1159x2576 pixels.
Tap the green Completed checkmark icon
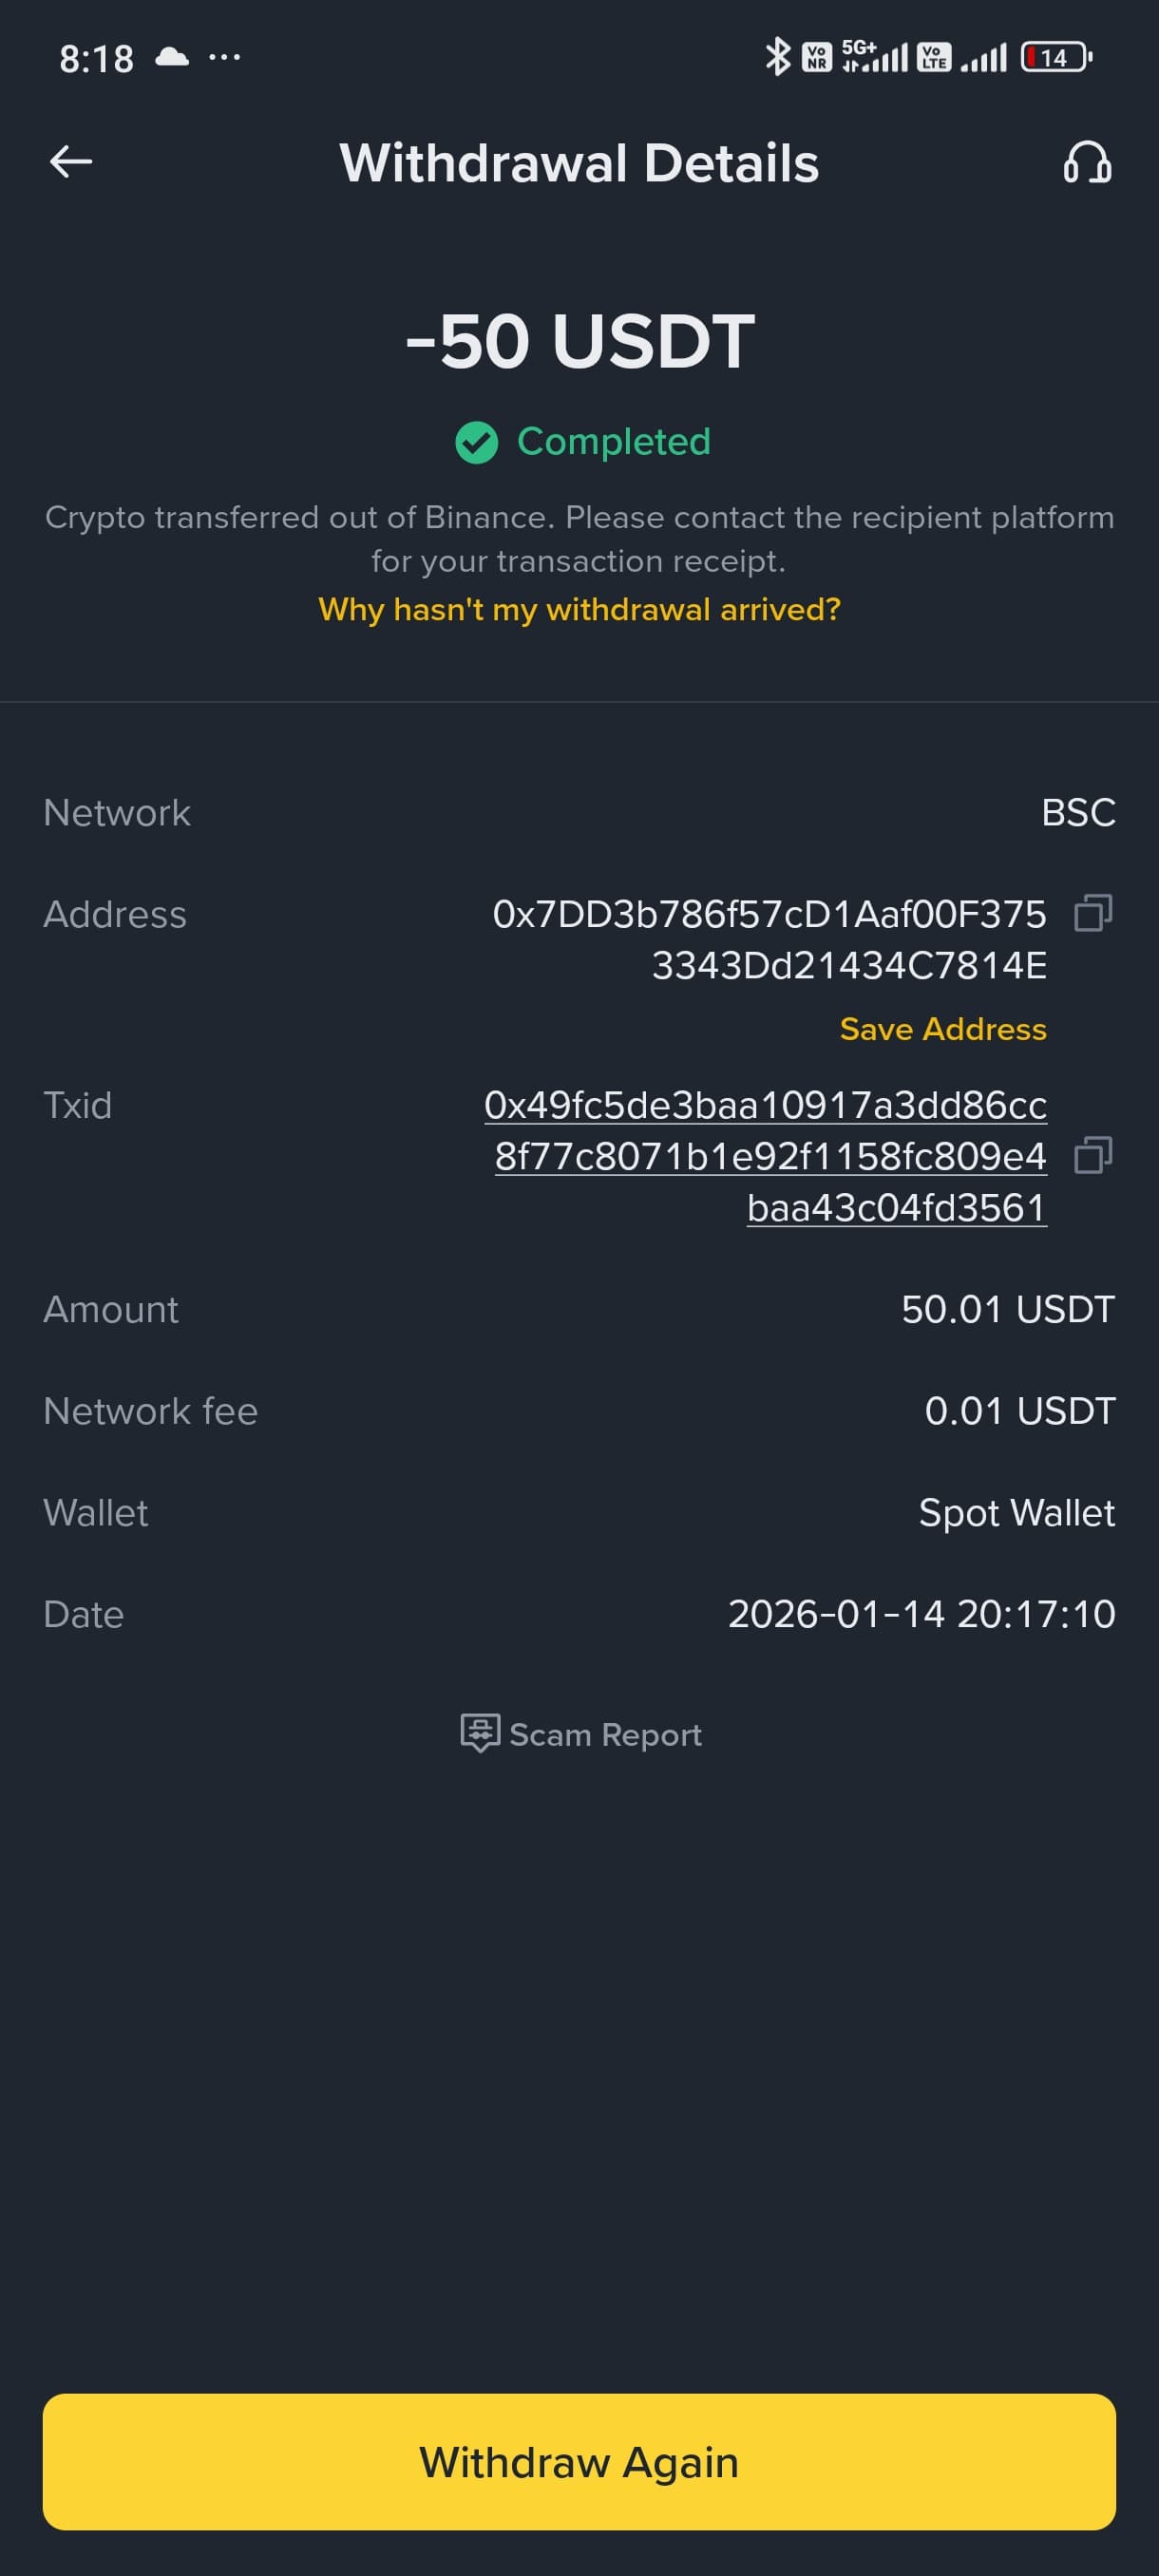[476, 442]
